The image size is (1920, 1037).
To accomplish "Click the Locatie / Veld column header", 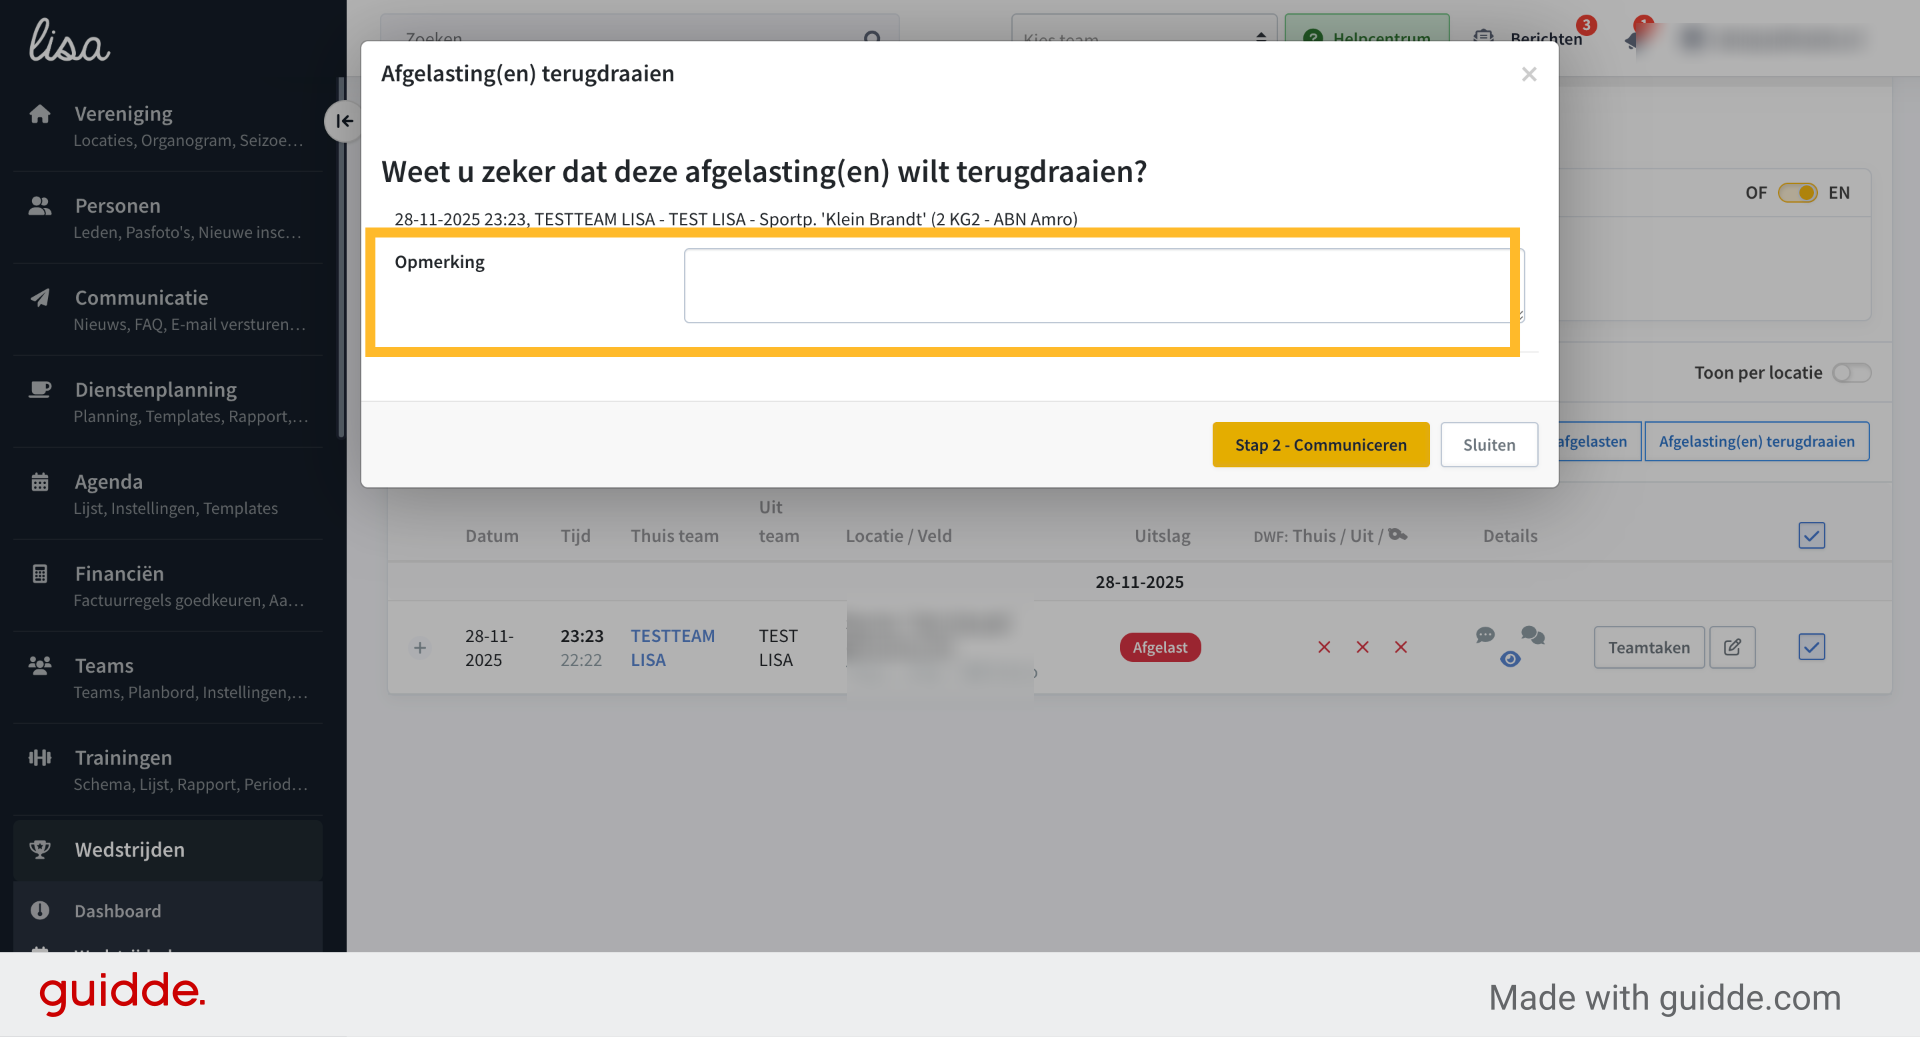I will click(898, 536).
